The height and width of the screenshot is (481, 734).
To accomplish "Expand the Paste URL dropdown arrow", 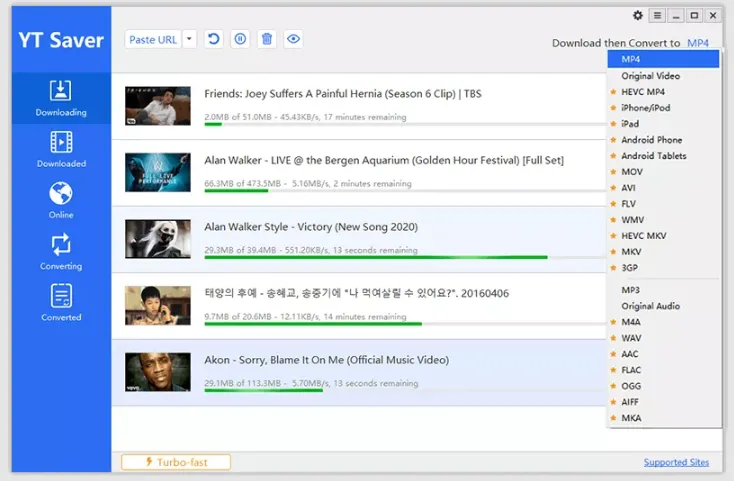I will (x=189, y=39).
